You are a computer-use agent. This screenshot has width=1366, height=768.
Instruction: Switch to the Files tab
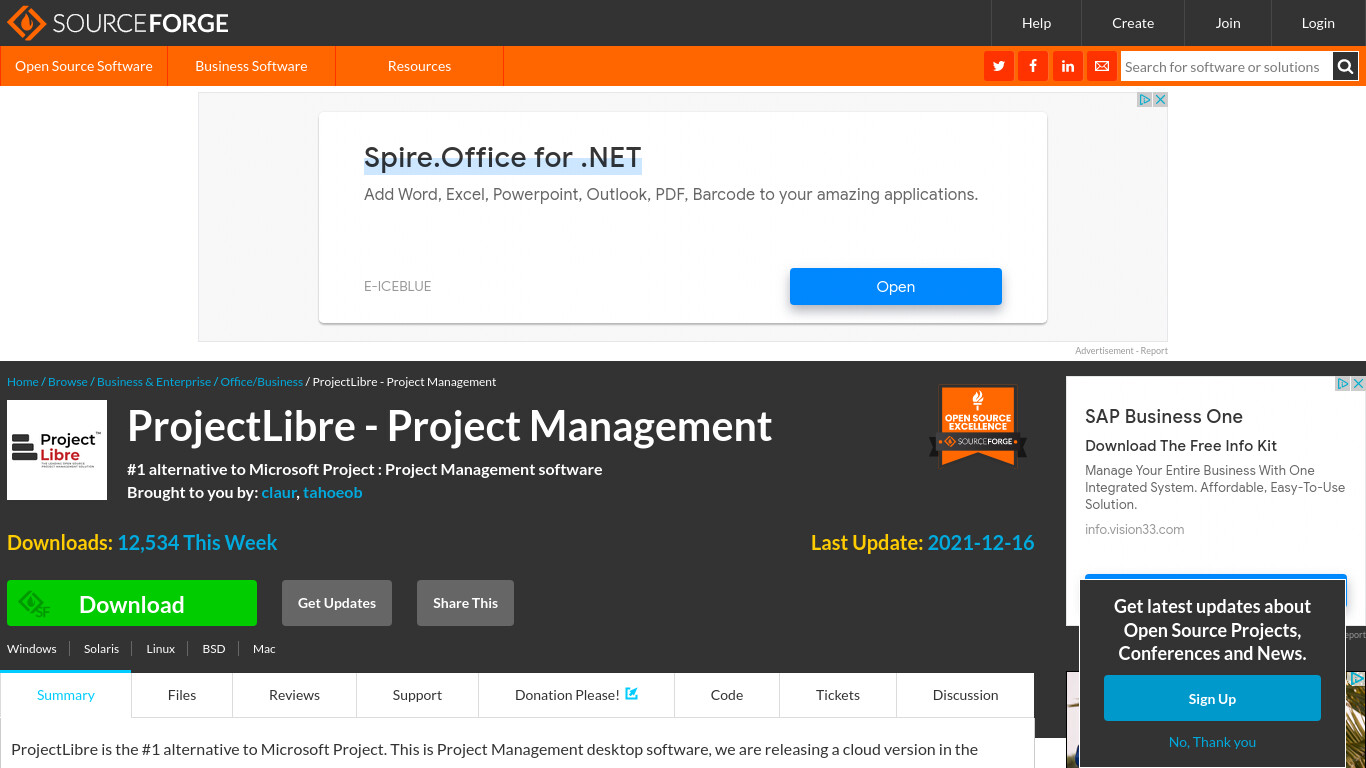182,695
